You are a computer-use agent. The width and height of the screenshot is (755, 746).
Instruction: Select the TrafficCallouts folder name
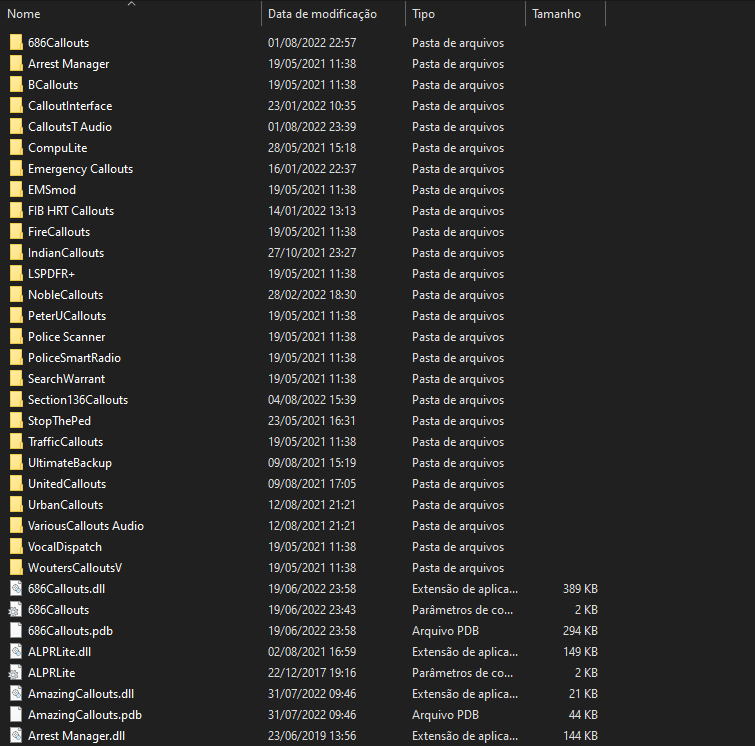[65, 442]
